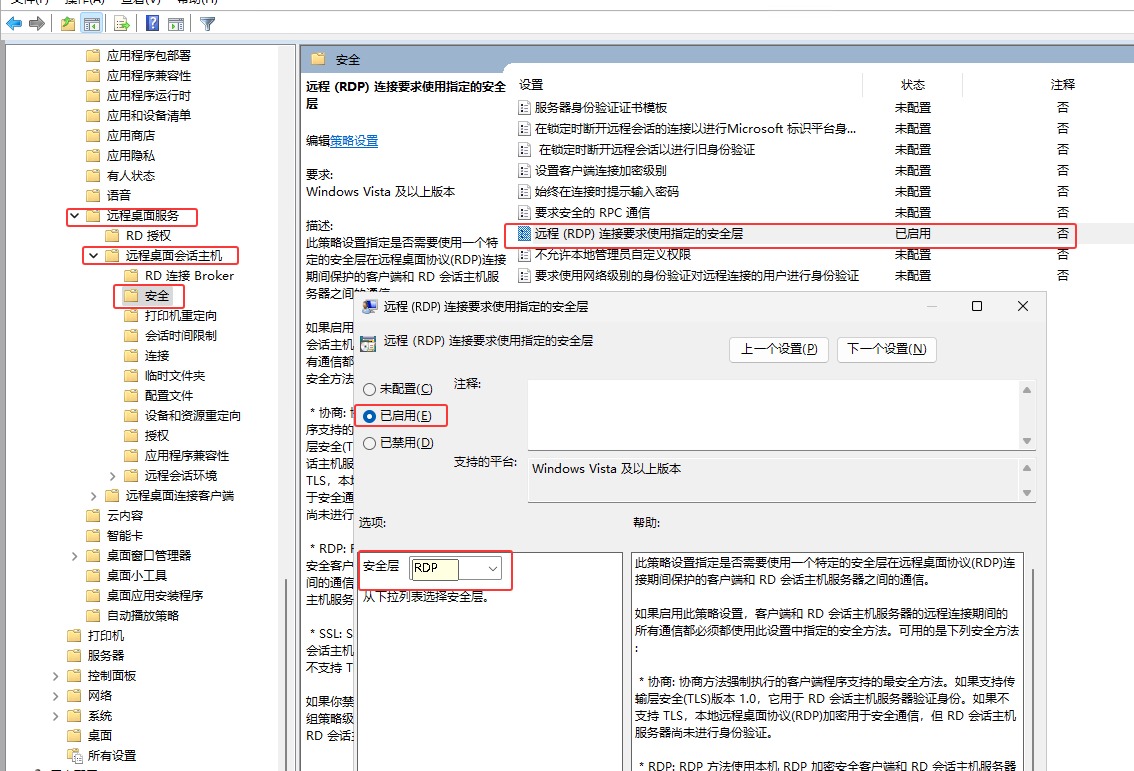Expand the 远程桌面连接客户端 tree node
The height and width of the screenshot is (771, 1134).
point(94,496)
